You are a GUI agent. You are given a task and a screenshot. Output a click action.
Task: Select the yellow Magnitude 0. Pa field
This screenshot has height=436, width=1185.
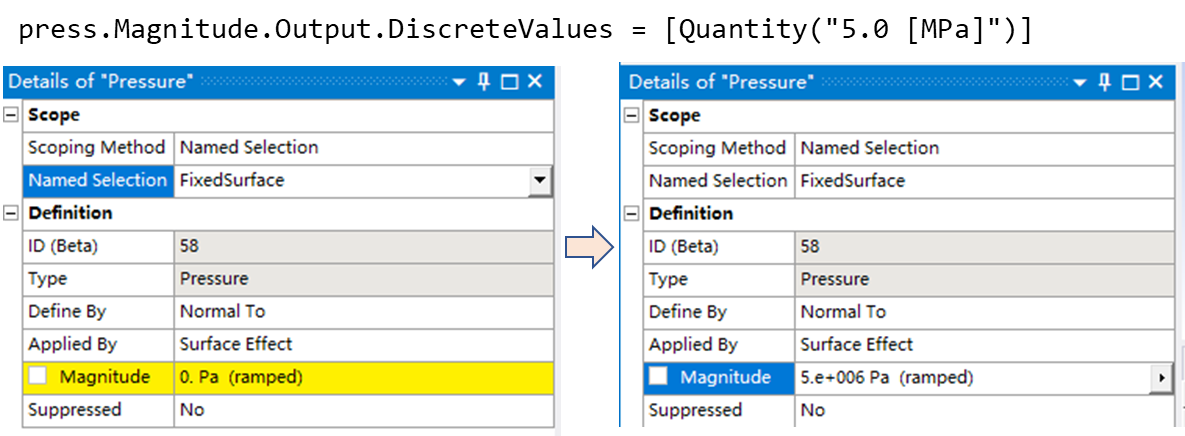(364, 376)
